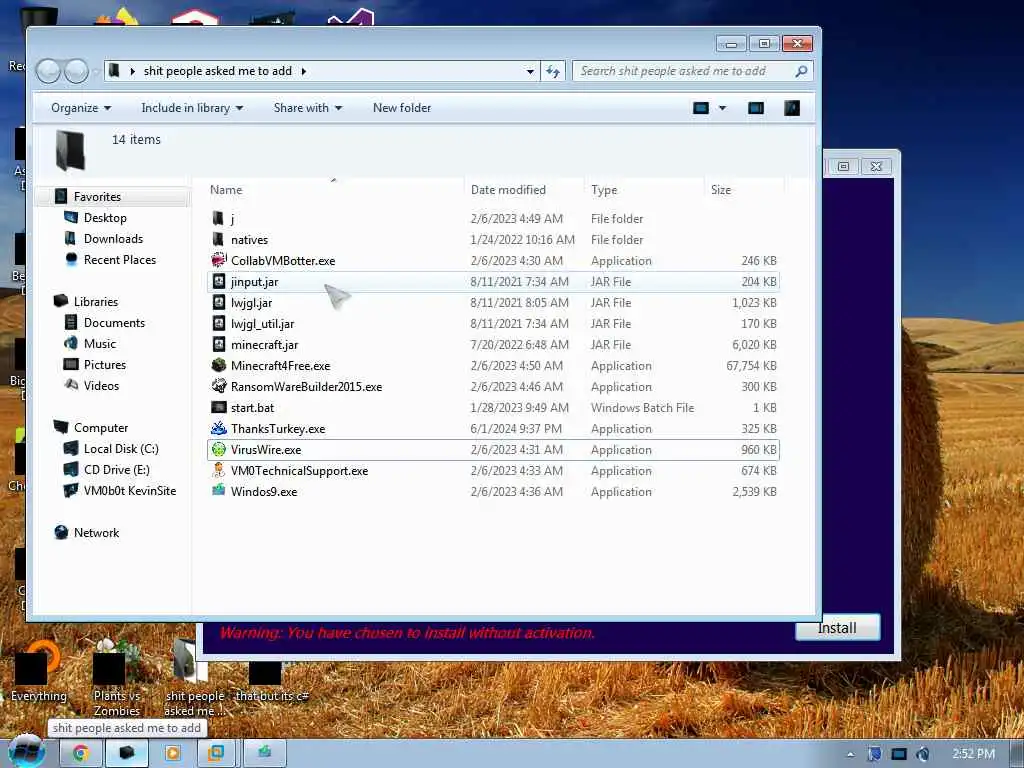Show hidden tray icons arrow

850,754
